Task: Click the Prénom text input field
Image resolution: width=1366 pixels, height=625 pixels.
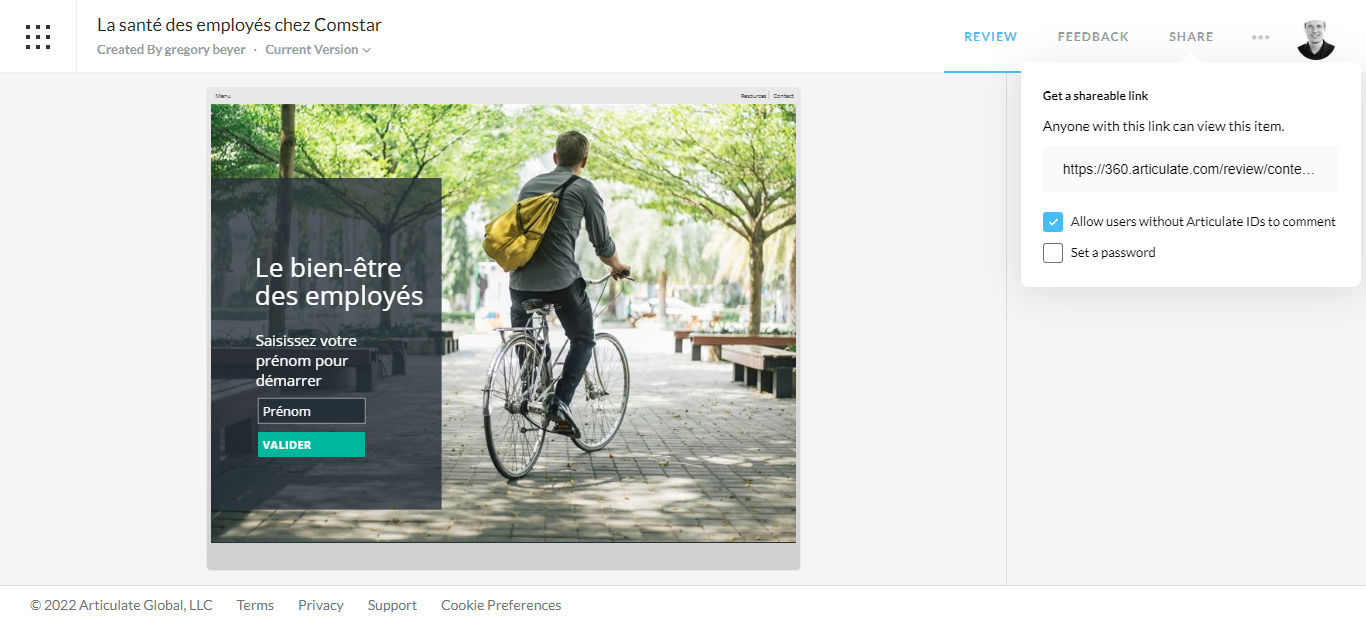Action: [x=311, y=411]
